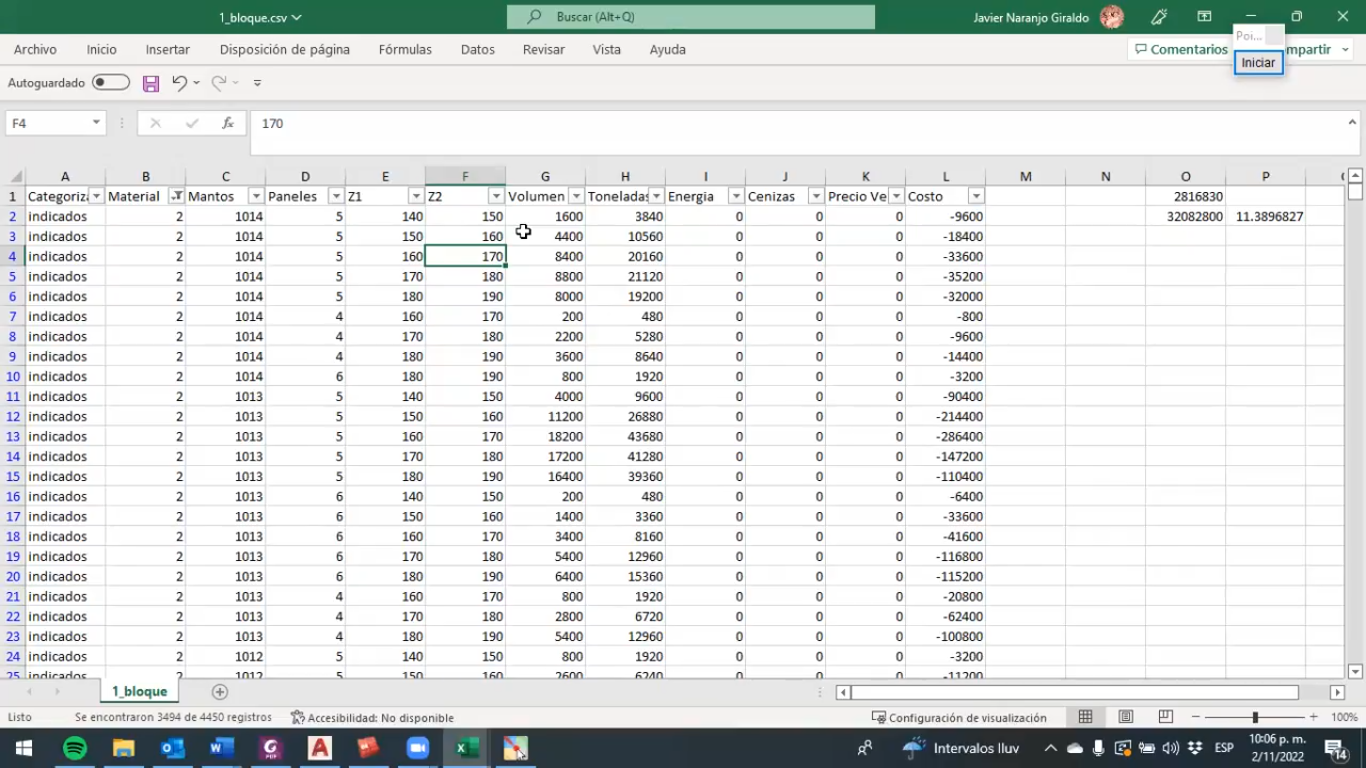Open the Vista ribbon tab
This screenshot has height=768, width=1366.
pos(606,49)
